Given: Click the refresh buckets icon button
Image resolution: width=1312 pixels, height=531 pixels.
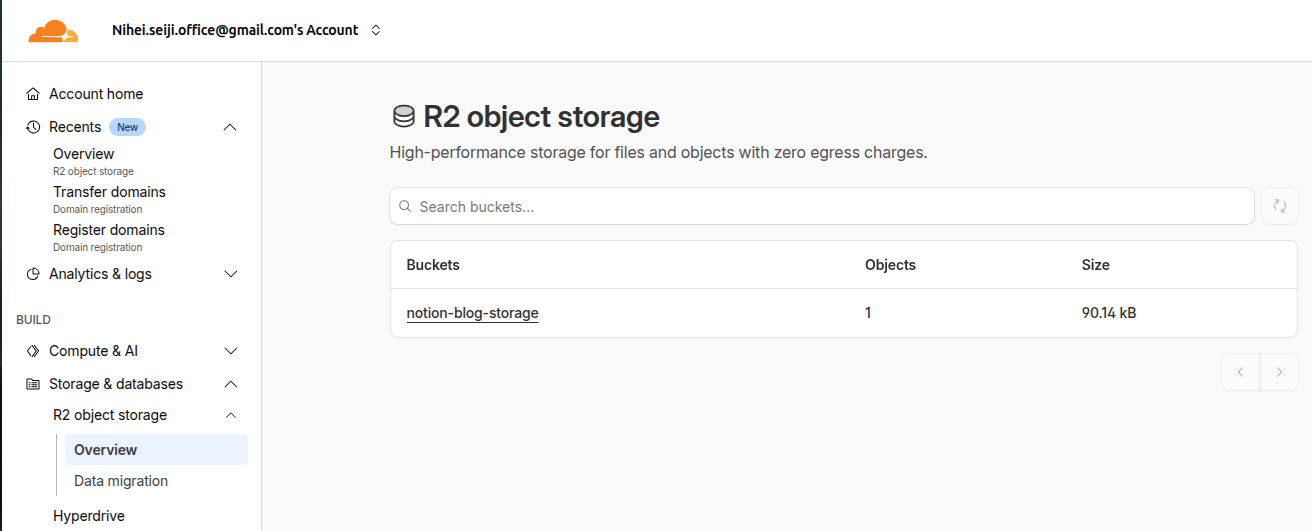Looking at the screenshot, I should click(1279, 207).
